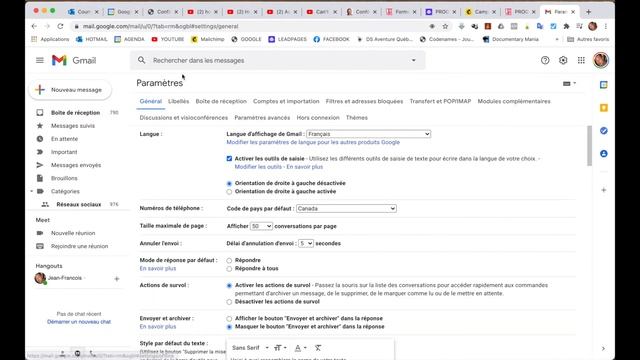The image size is (640, 360).
Task: Select Masquer le bouton Envoyer et archiver
Action: 229,327
